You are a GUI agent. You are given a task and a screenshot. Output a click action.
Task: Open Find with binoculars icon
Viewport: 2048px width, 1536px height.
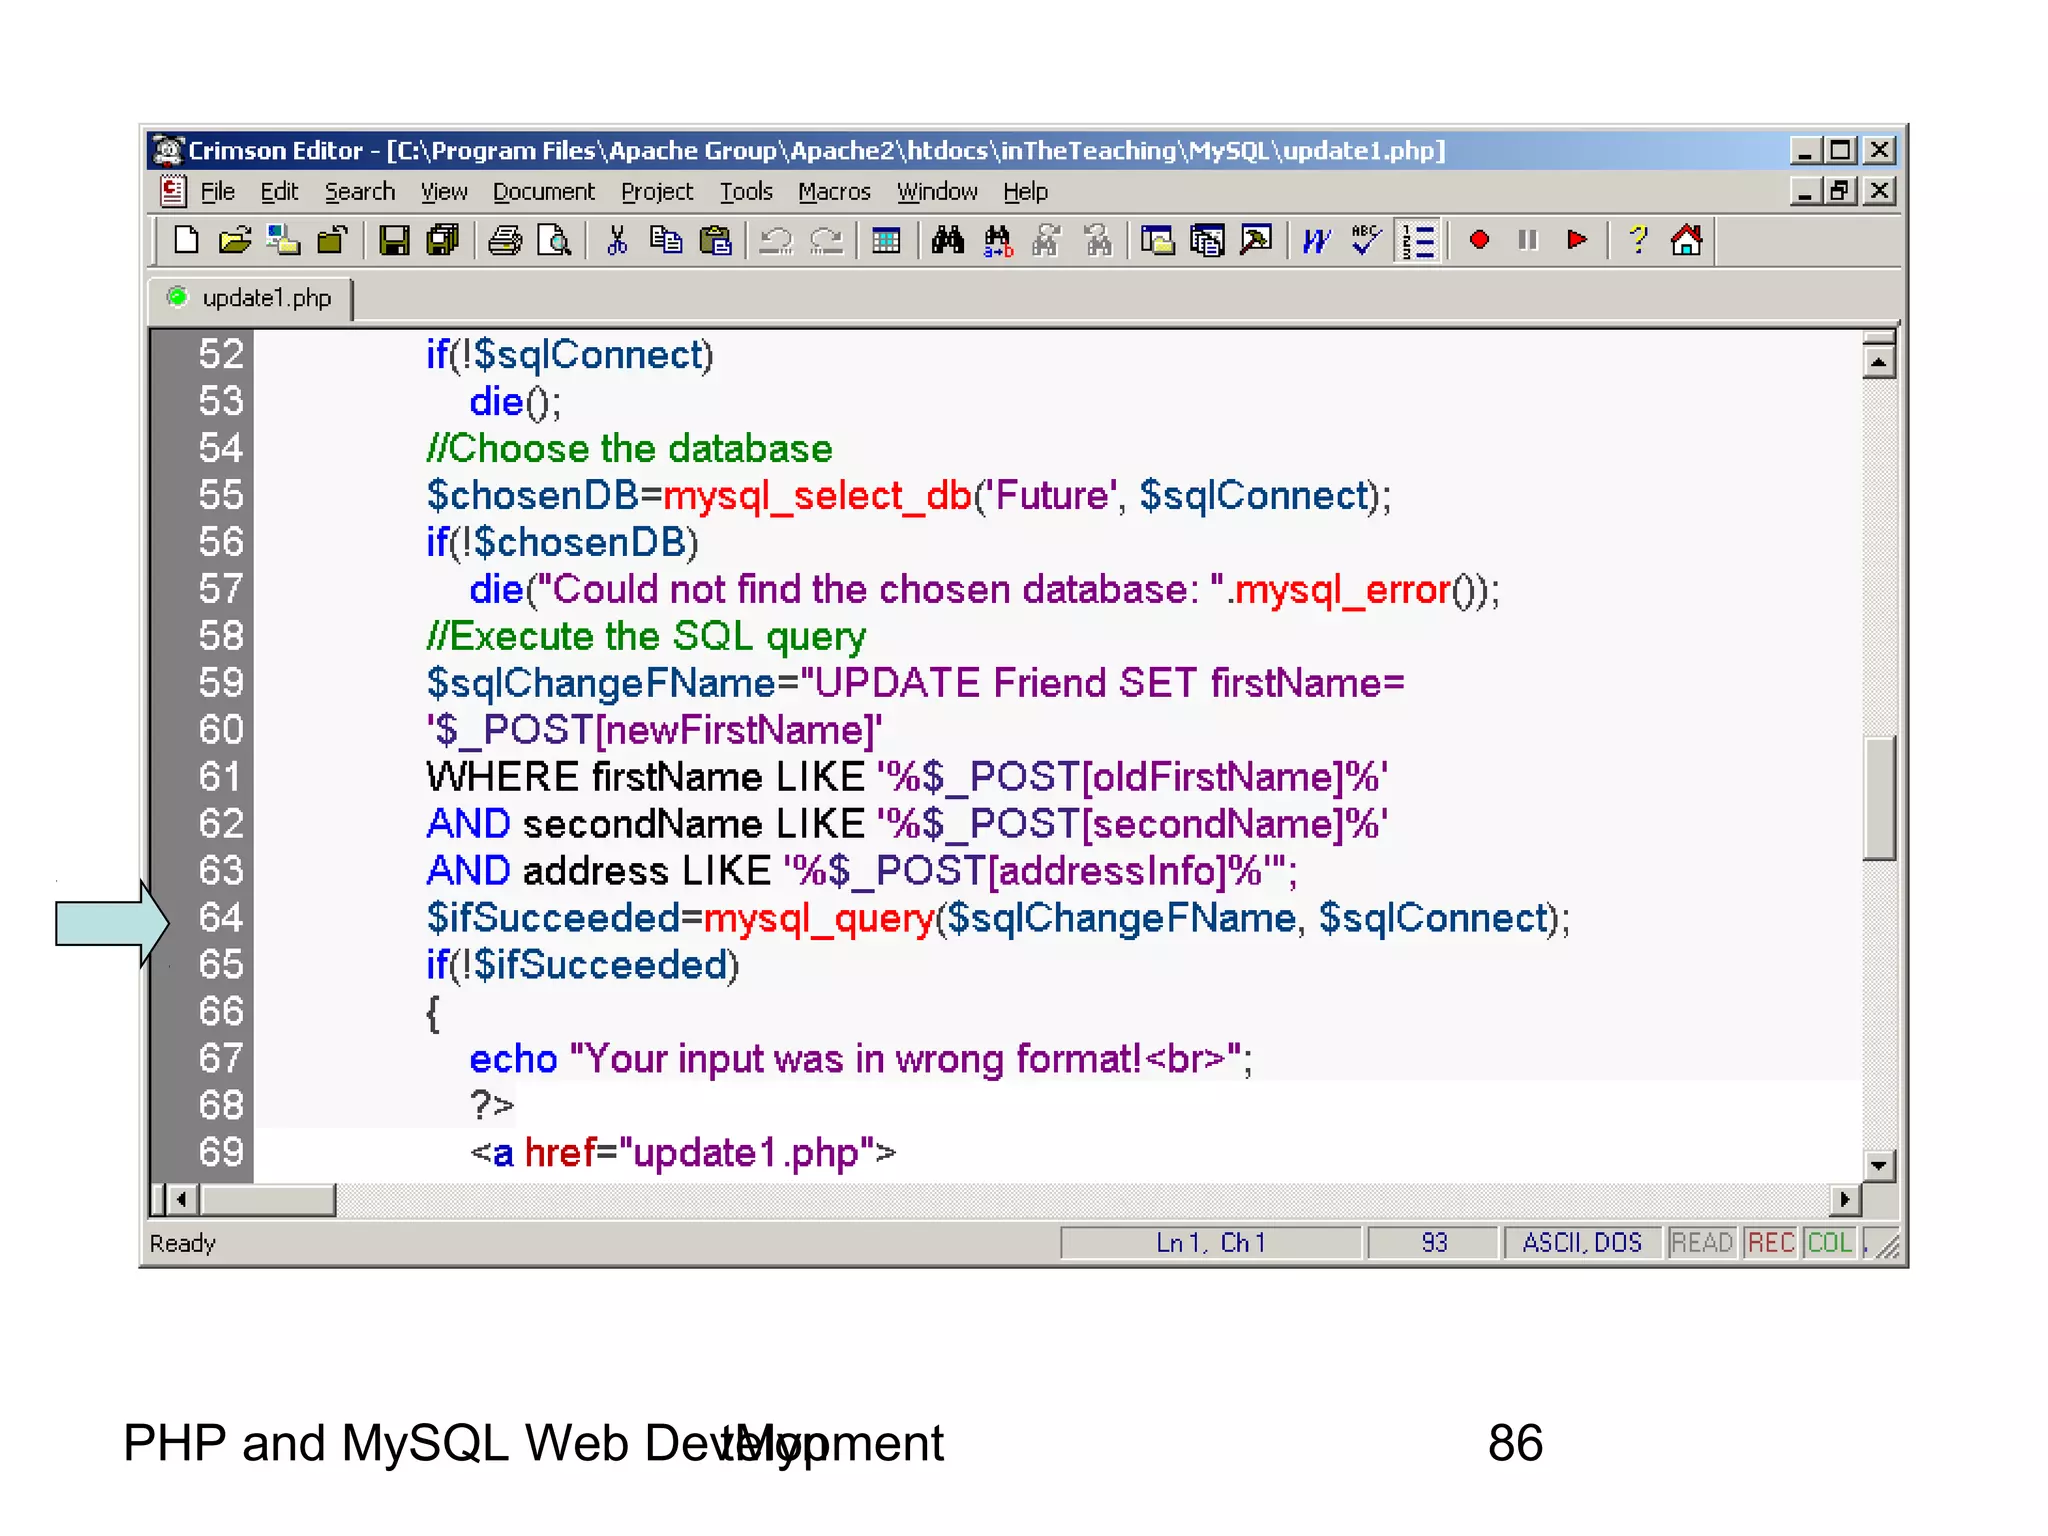(x=948, y=241)
